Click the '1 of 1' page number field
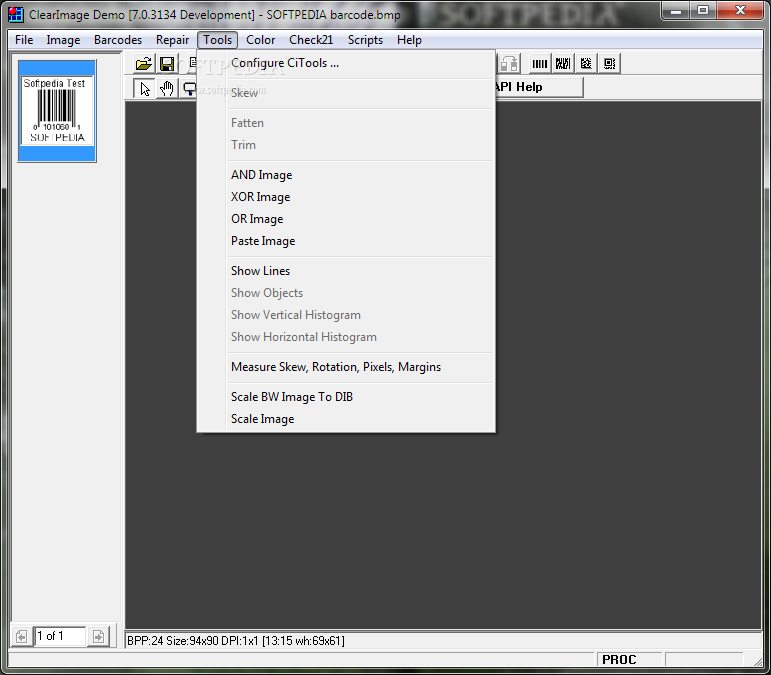This screenshot has width=771, height=675. [x=59, y=636]
